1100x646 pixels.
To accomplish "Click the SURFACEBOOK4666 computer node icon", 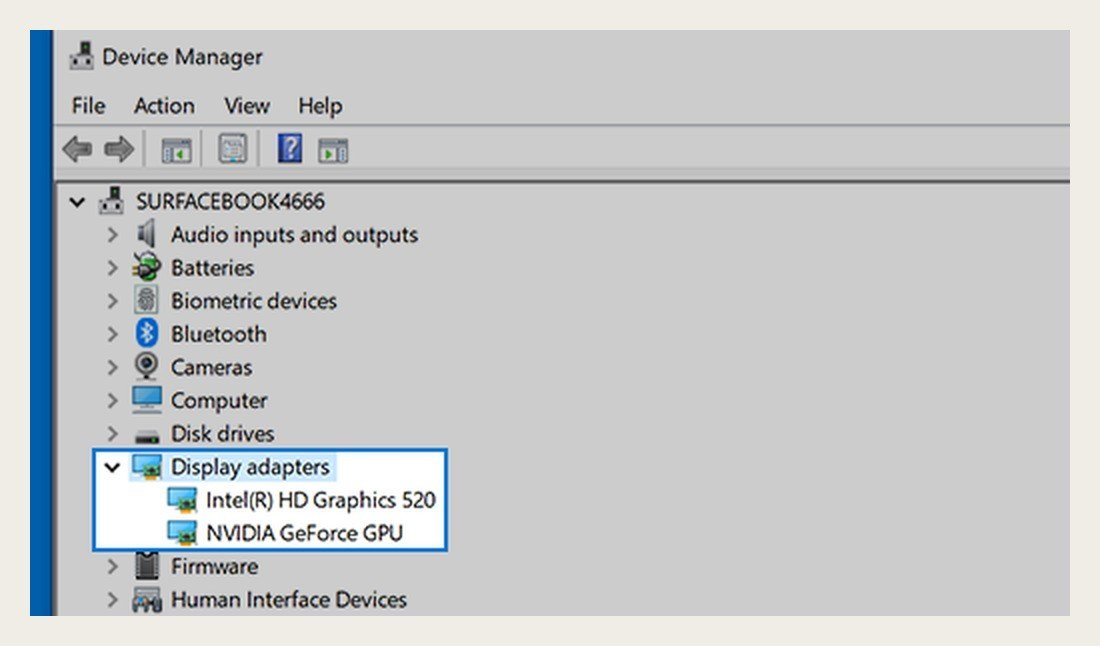I will [x=112, y=201].
